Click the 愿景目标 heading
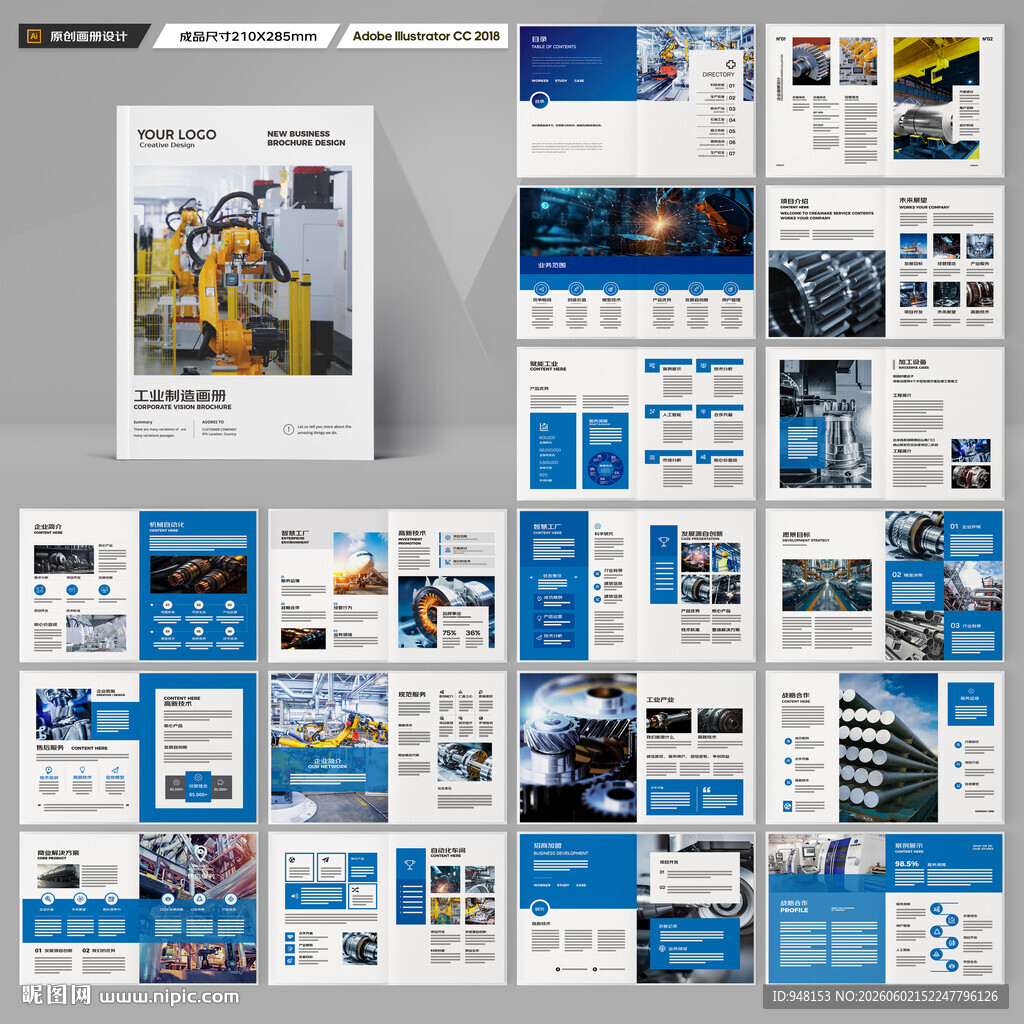1024x1024 pixels. 796,534
